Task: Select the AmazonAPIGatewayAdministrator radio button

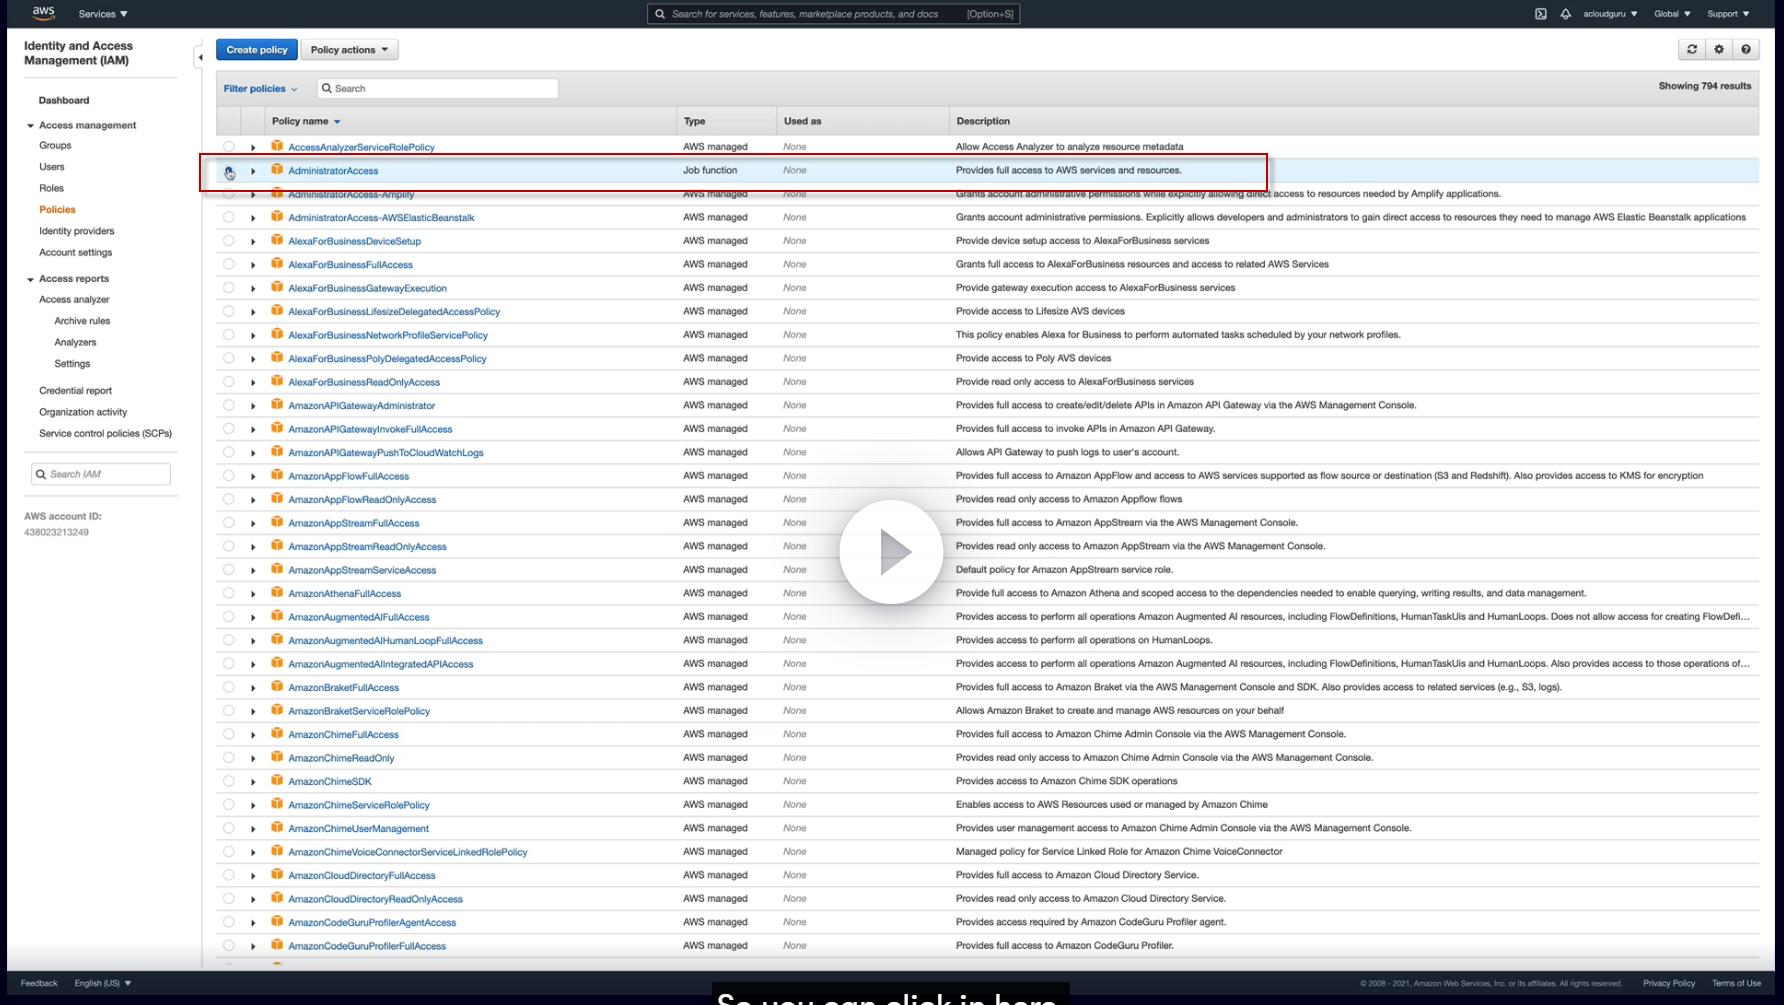Action: 229,405
